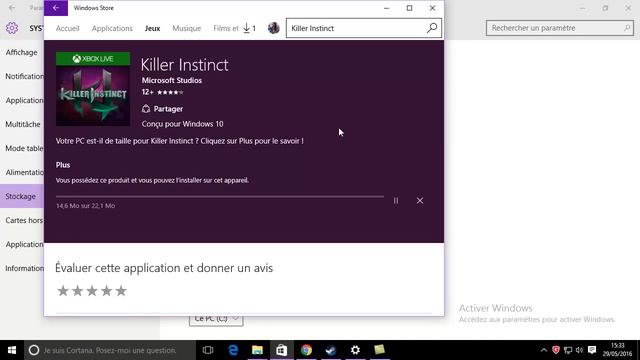
Task: Click 'Rechercher un paramètre' search field
Action: coord(560,28)
